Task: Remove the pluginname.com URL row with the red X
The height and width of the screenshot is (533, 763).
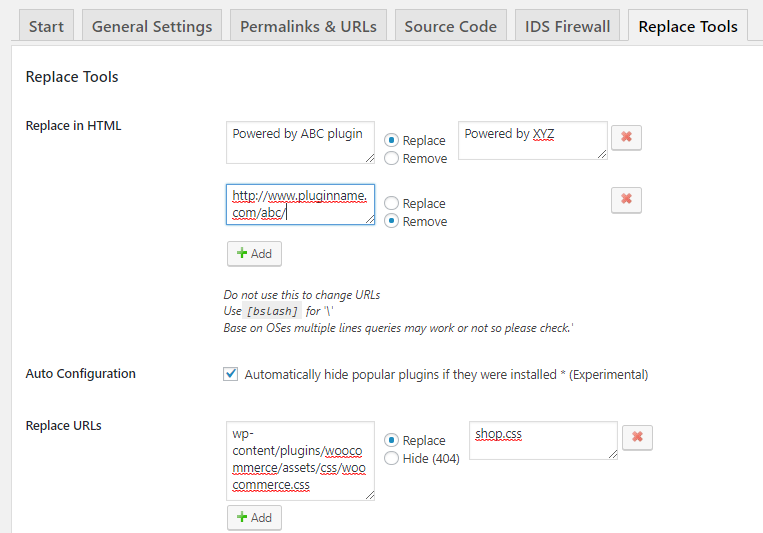Action: [x=626, y=200]
